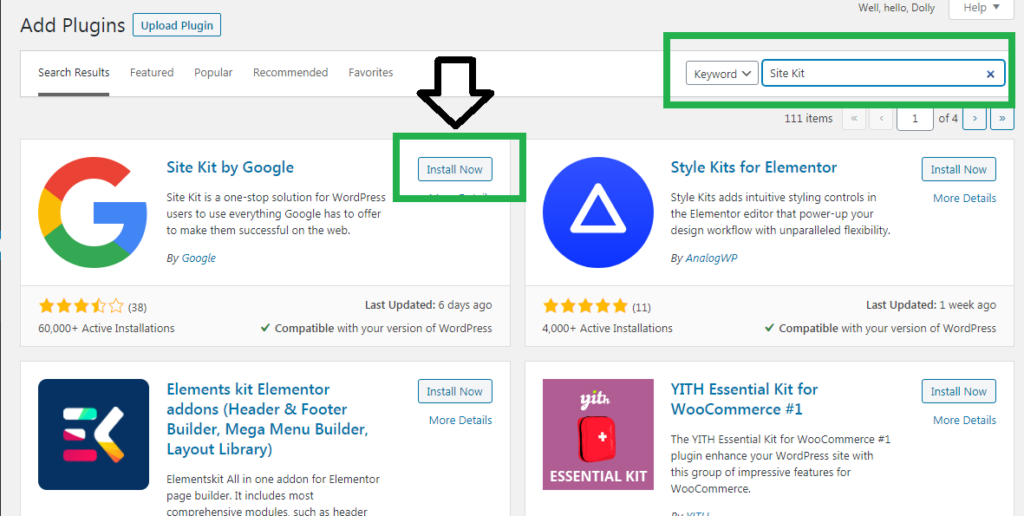Install Site Kit by Google now
Image resolution: width=1024 pixels, height=516 pixels.
(x=455, y=169)
